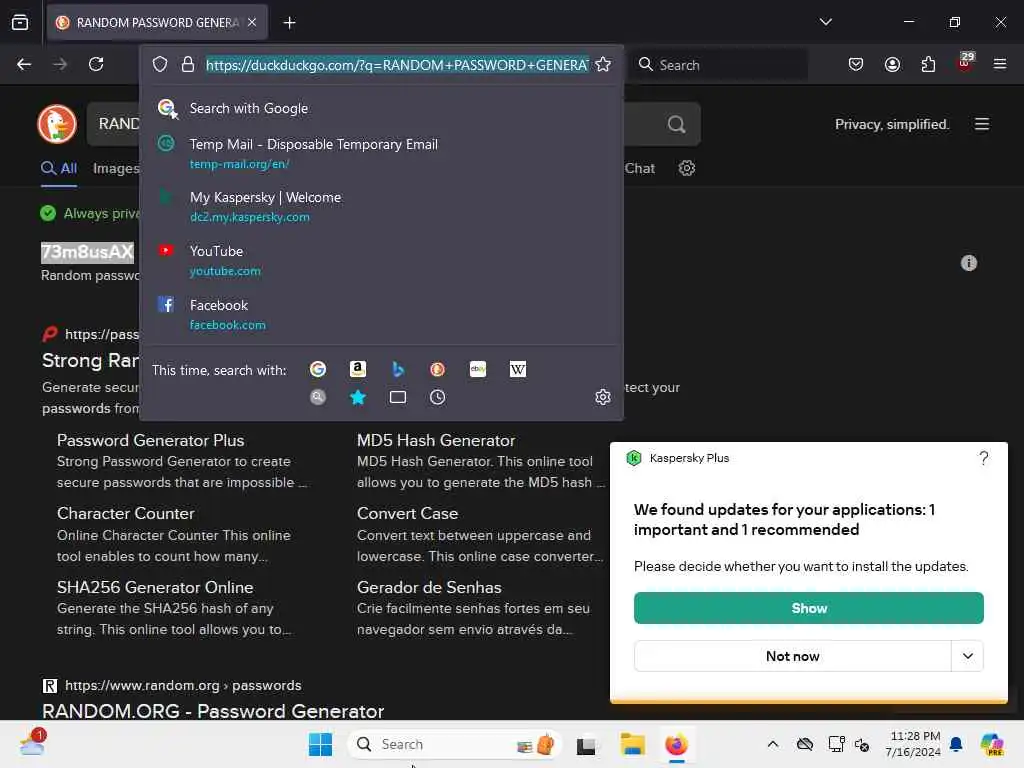Switch to the All results tab
Viewport: 1024px width, 768px height.
59,168
